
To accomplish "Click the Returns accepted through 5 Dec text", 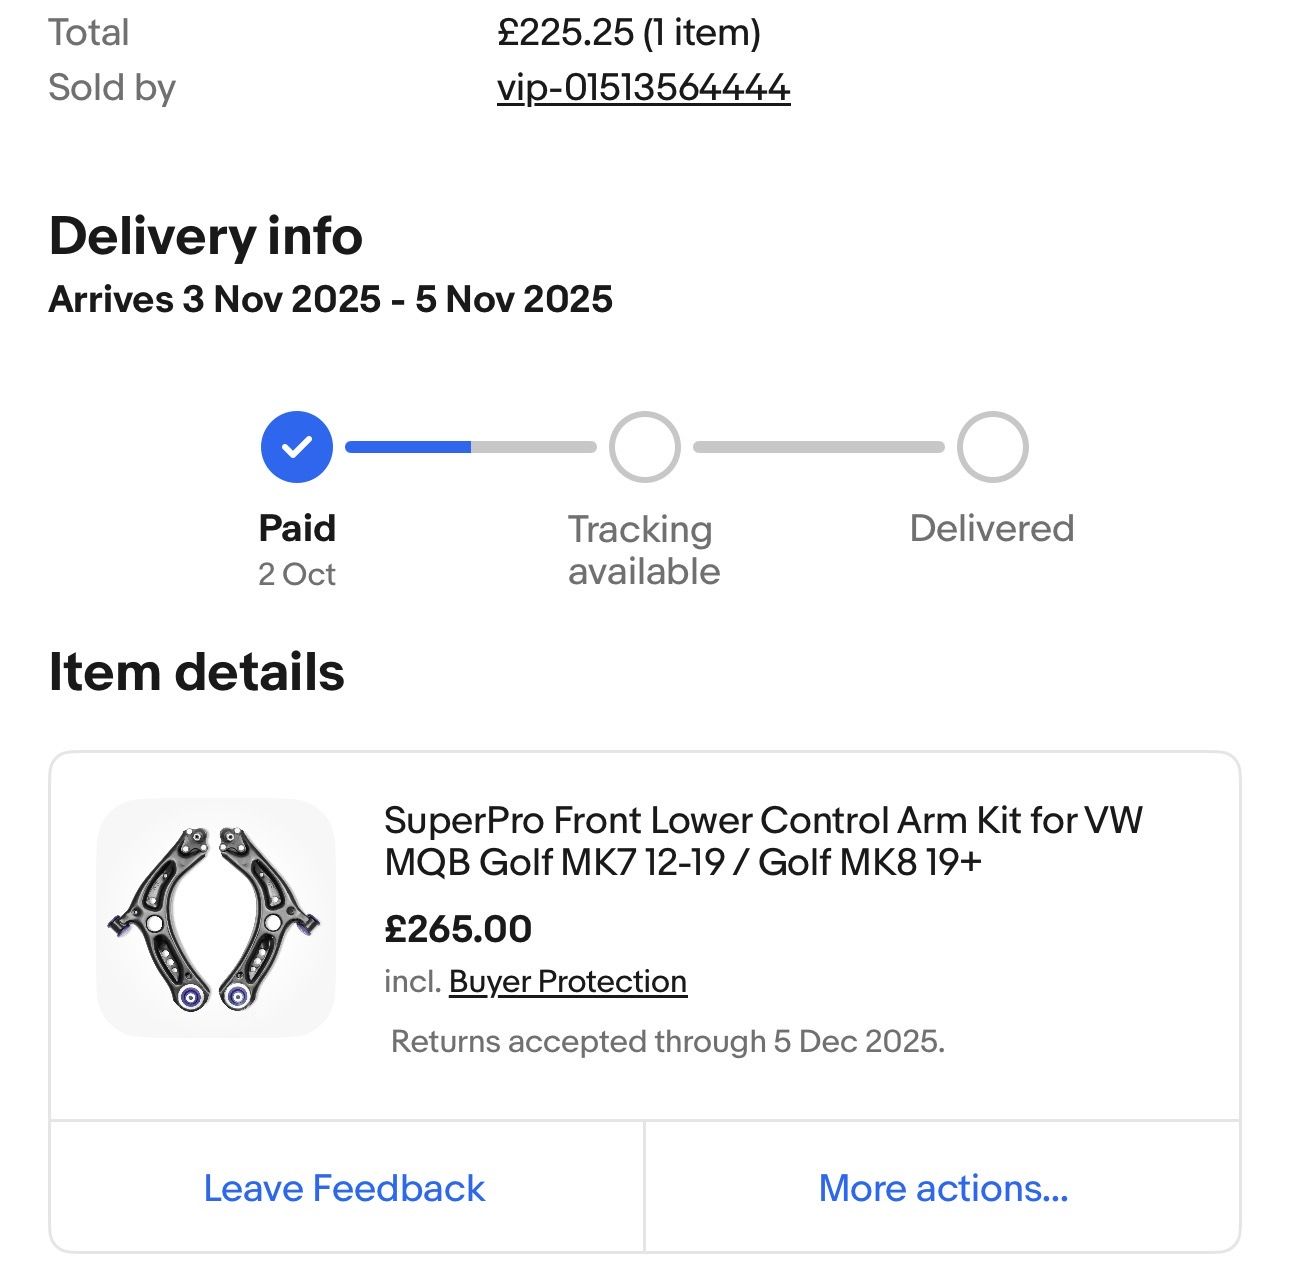I will coord(667,1042).
